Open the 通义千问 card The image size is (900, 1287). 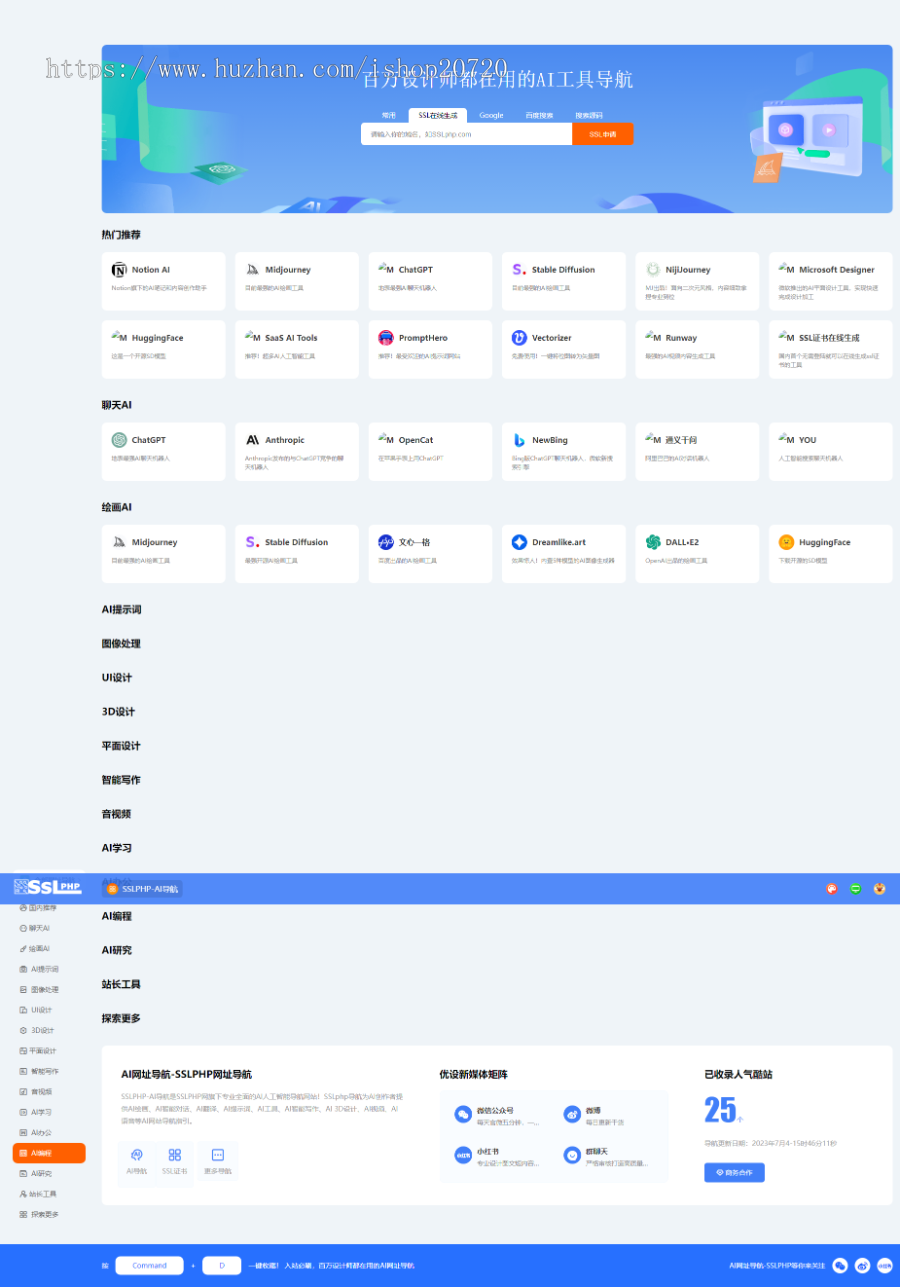coord(697,451)
